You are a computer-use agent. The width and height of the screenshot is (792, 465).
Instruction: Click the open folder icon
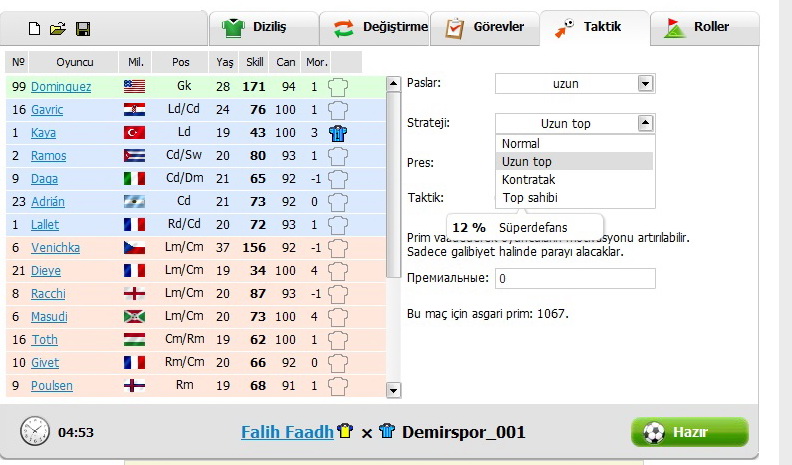click(58, 29)
